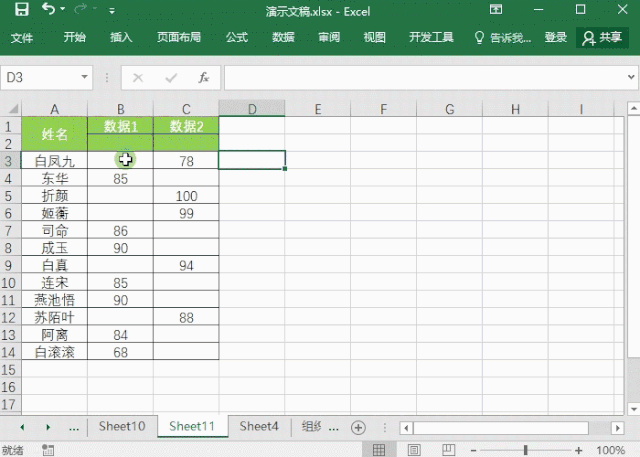640x457 pixels.
Task: Click the zoom slider handle
Action: point(525,450)
